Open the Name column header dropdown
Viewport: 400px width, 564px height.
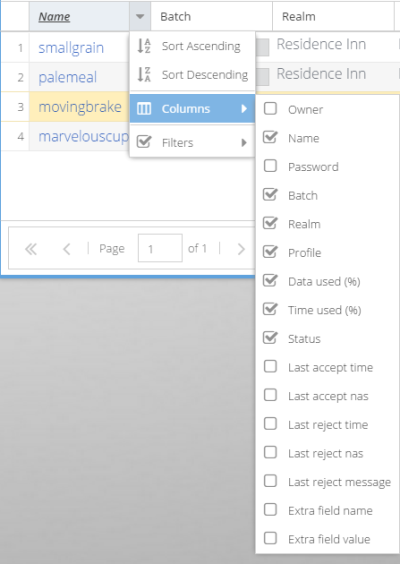pyautogui.click(x=140, y=17)
